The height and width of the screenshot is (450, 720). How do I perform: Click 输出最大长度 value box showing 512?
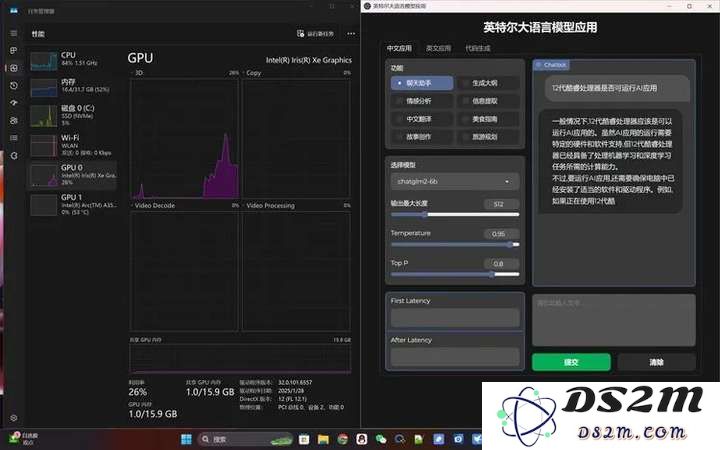click(501, 204)
